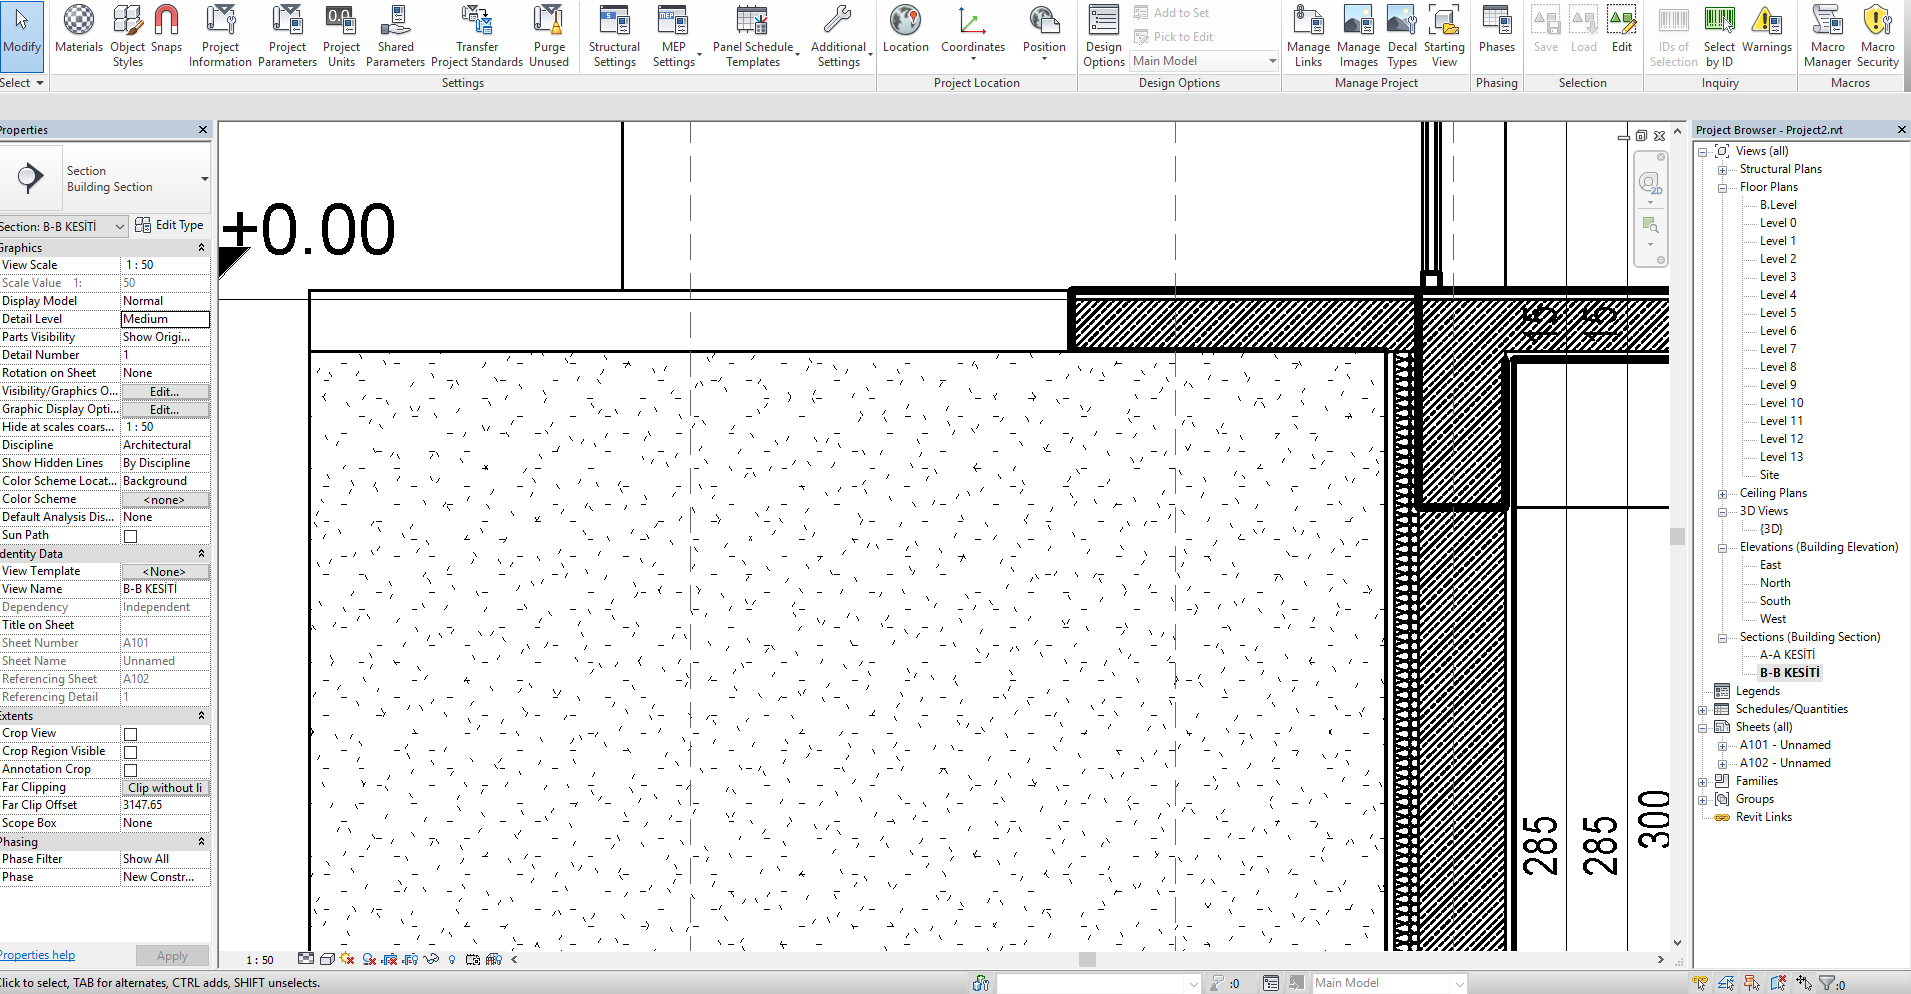Toggle the Annotation Crop checkbox

[130, 769]
